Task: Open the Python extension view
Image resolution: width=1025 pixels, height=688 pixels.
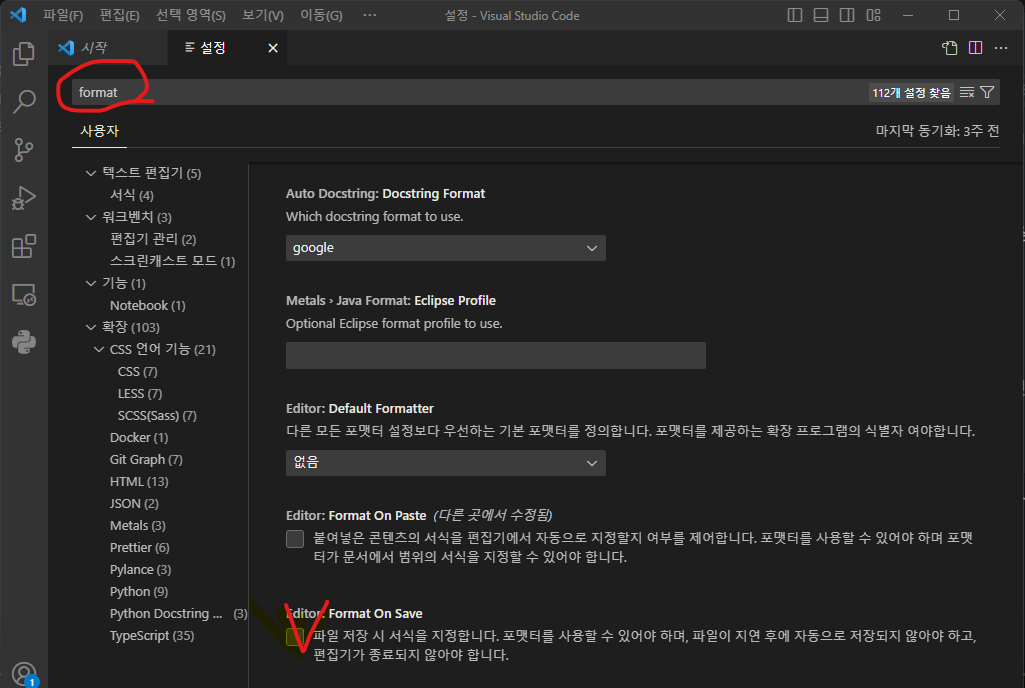Action: [x=24, y=342]
